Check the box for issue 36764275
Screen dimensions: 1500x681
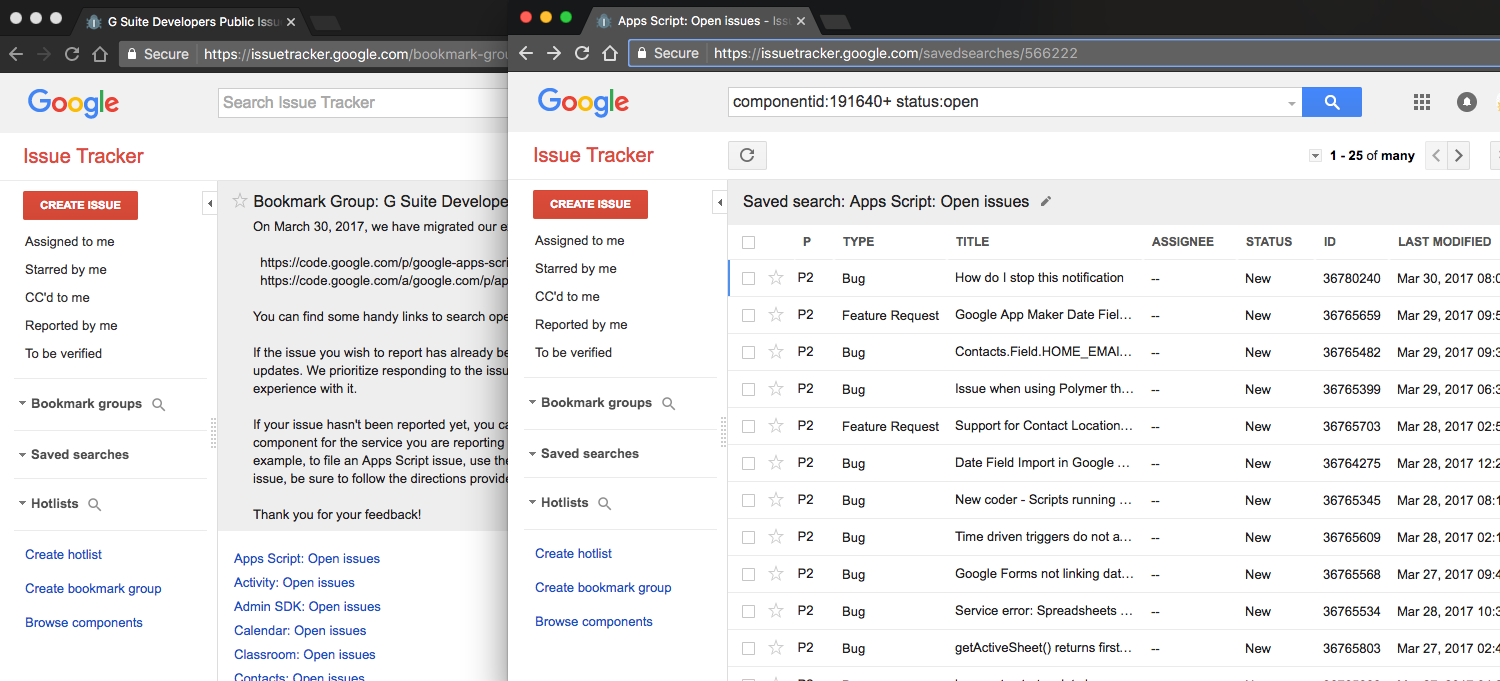click(x=748, y=463)
